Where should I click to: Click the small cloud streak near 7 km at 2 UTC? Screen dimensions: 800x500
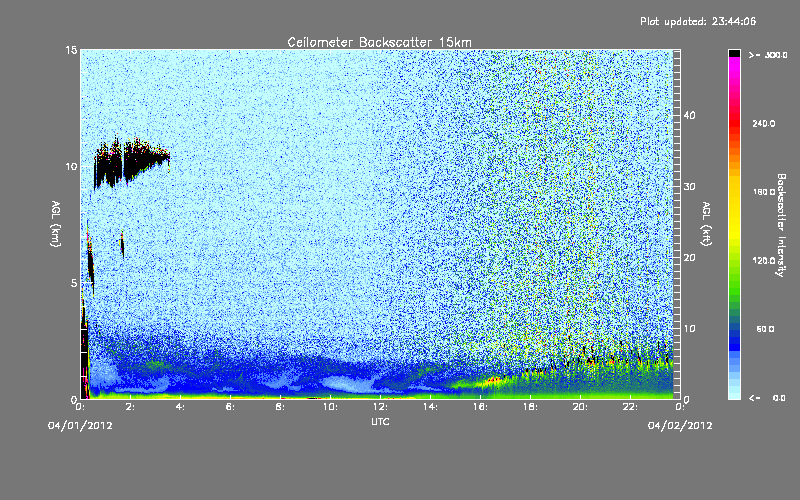pos(122,244)
